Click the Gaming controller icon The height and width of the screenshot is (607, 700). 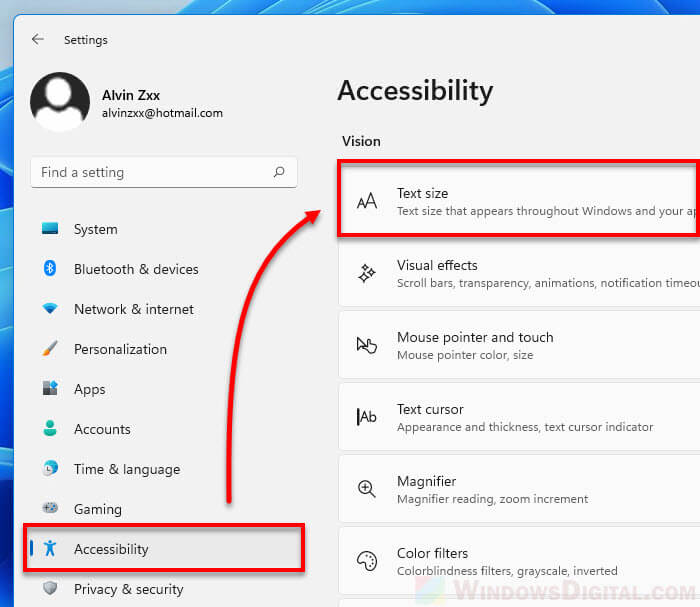point(50,508)
